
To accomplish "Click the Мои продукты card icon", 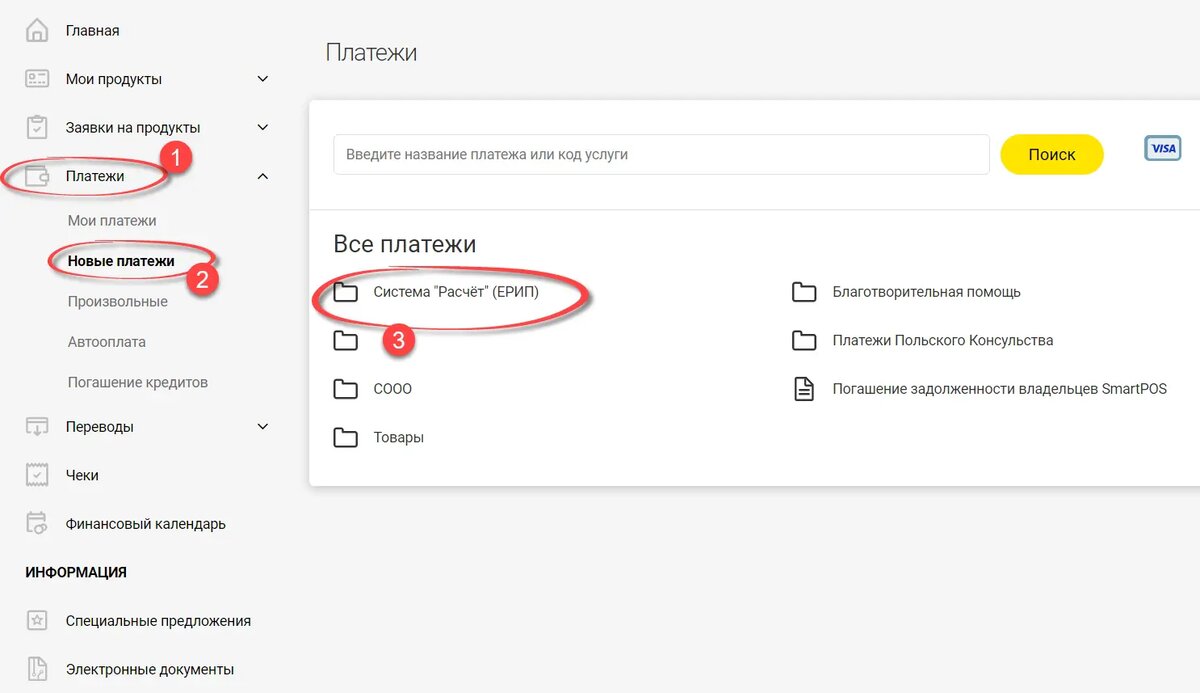I will tap(37, 79).
